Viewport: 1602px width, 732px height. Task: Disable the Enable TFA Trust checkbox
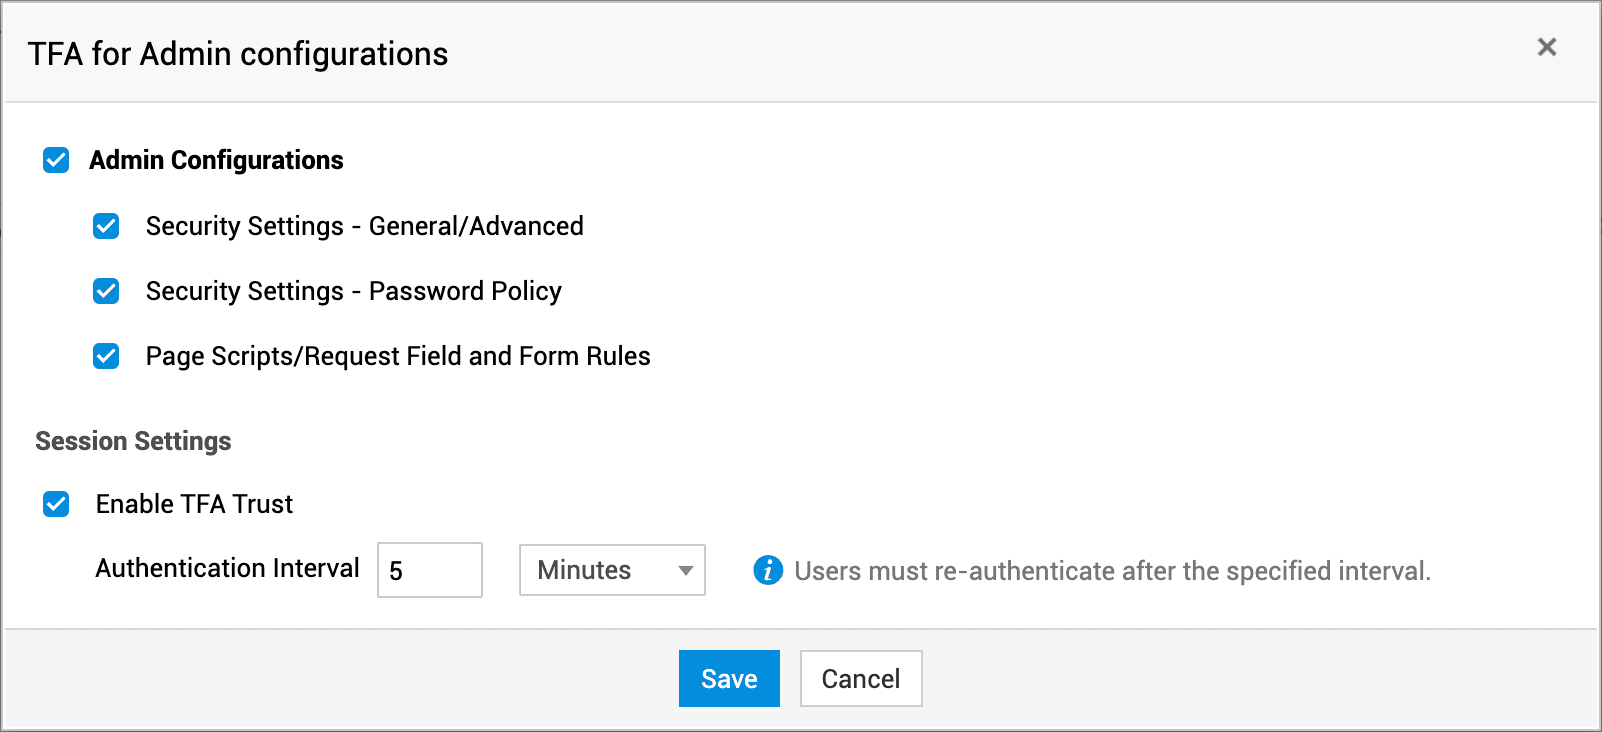(x=56, y=504)
